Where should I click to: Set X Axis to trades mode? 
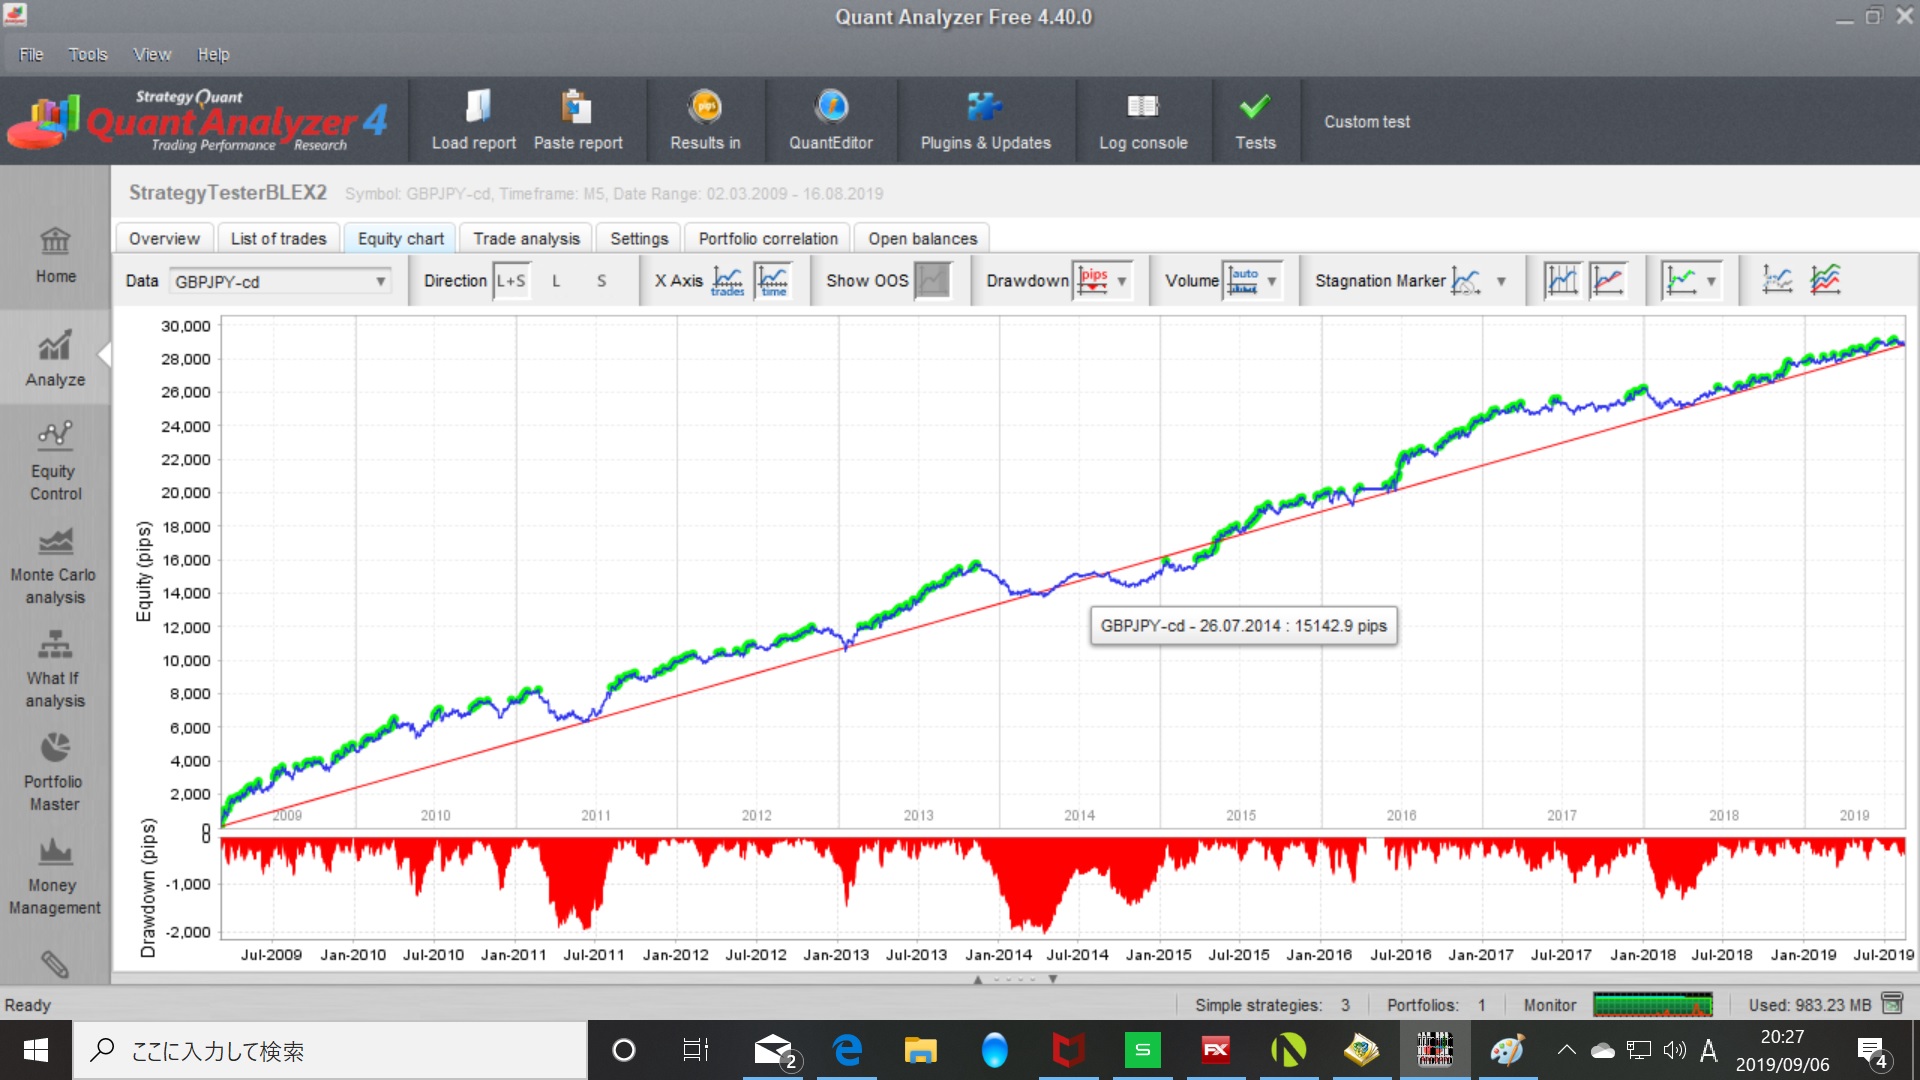click(727, 281)
